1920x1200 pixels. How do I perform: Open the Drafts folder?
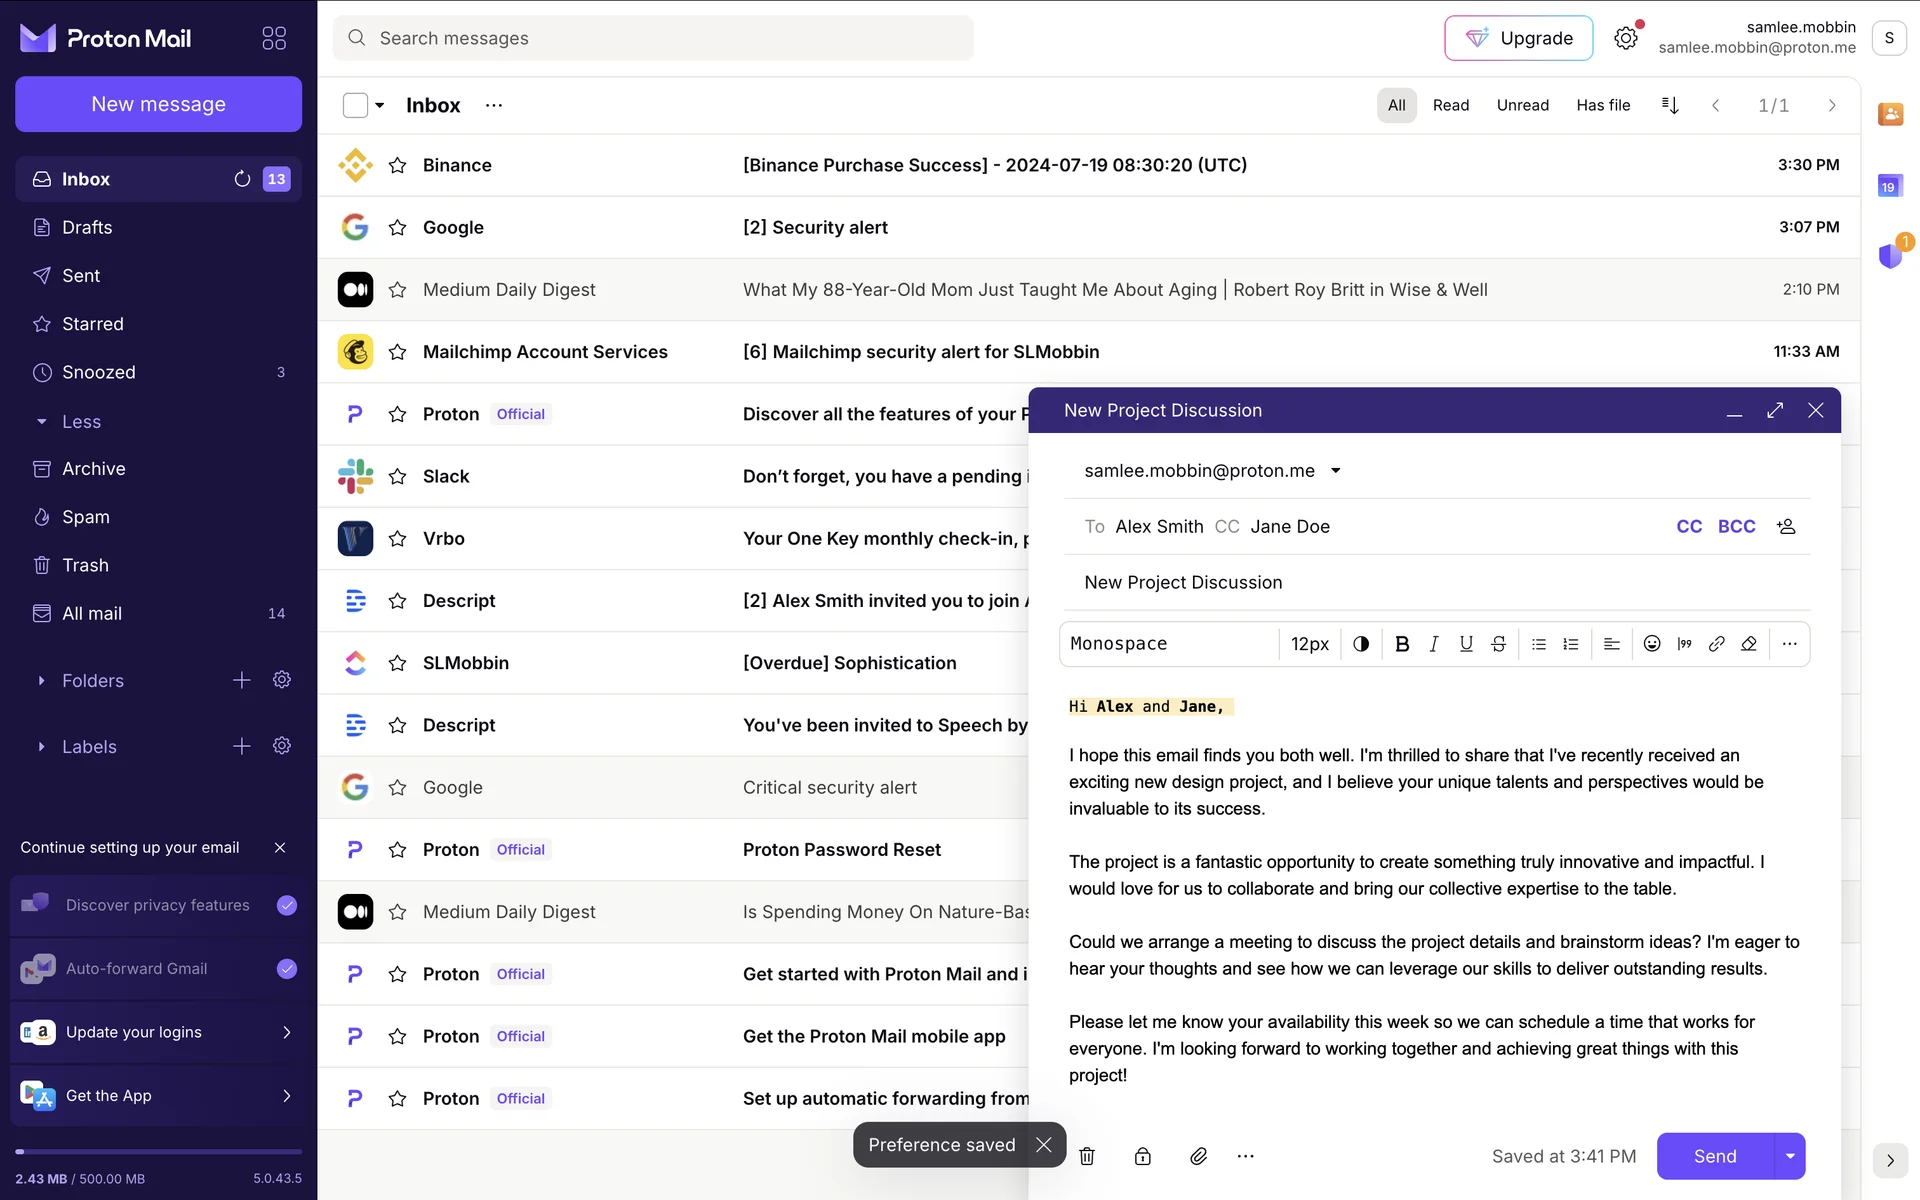(87, 227)
